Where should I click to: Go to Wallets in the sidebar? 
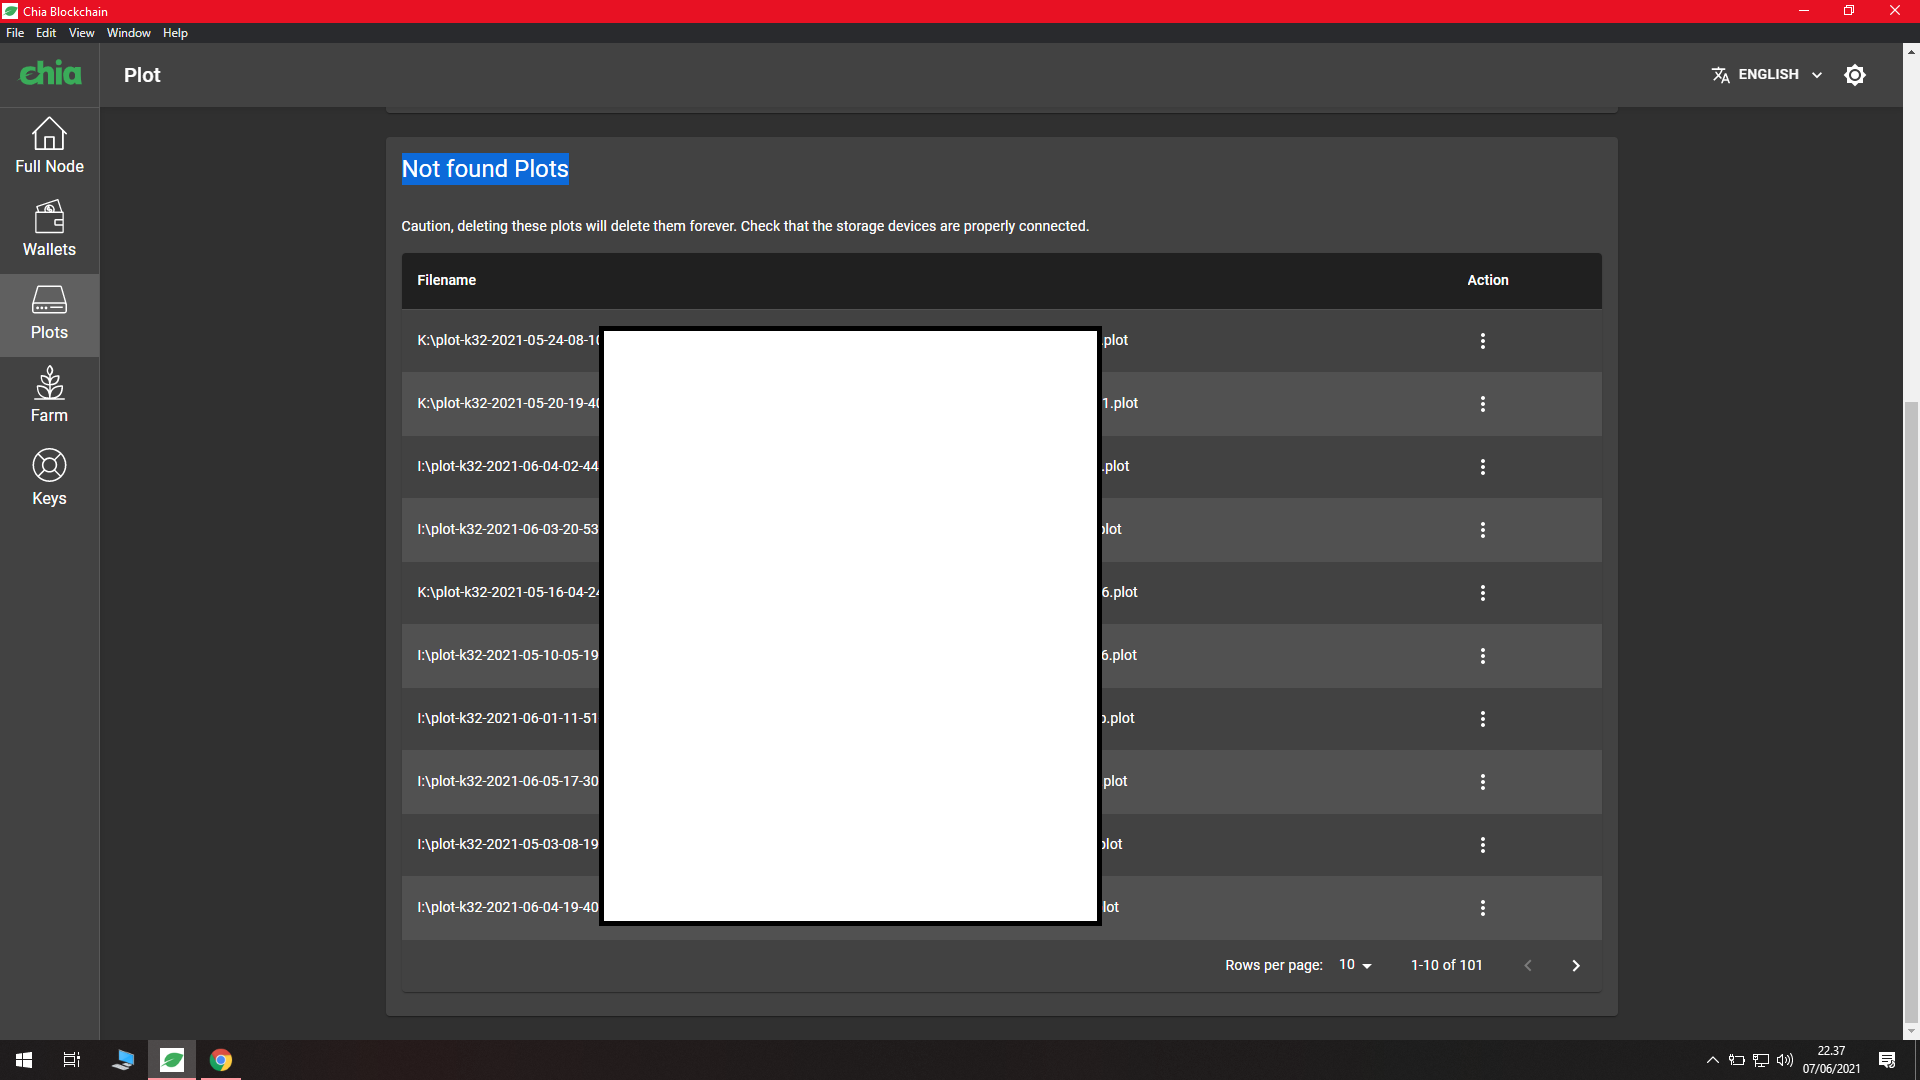(49, 229)
